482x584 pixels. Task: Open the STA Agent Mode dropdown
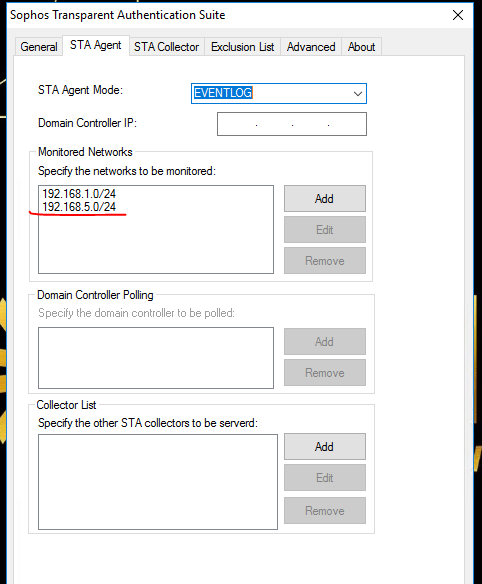279,93
